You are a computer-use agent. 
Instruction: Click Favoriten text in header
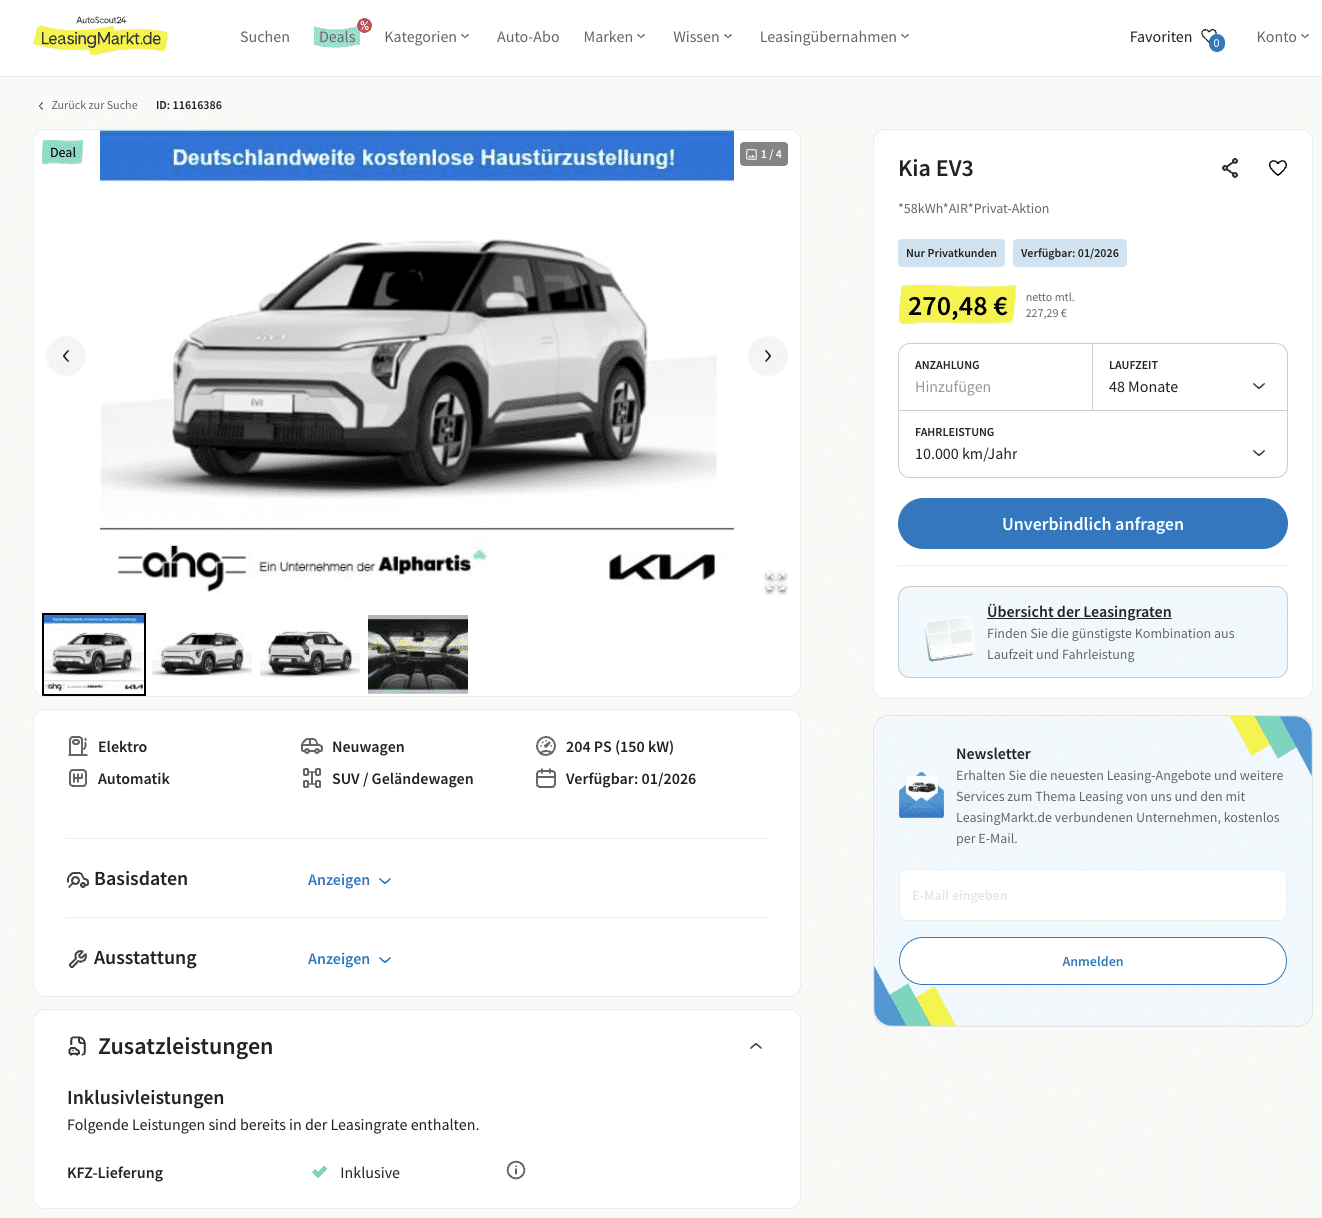1161,37
